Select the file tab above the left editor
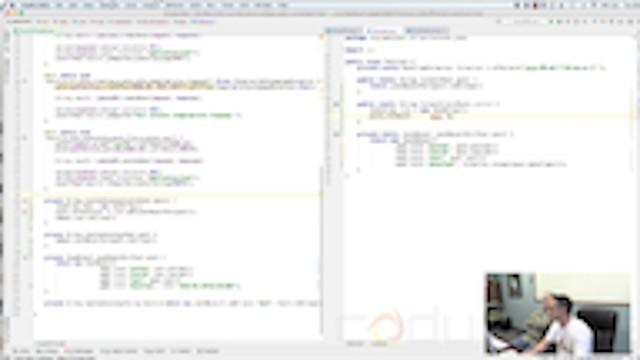 tap(35, 31)
